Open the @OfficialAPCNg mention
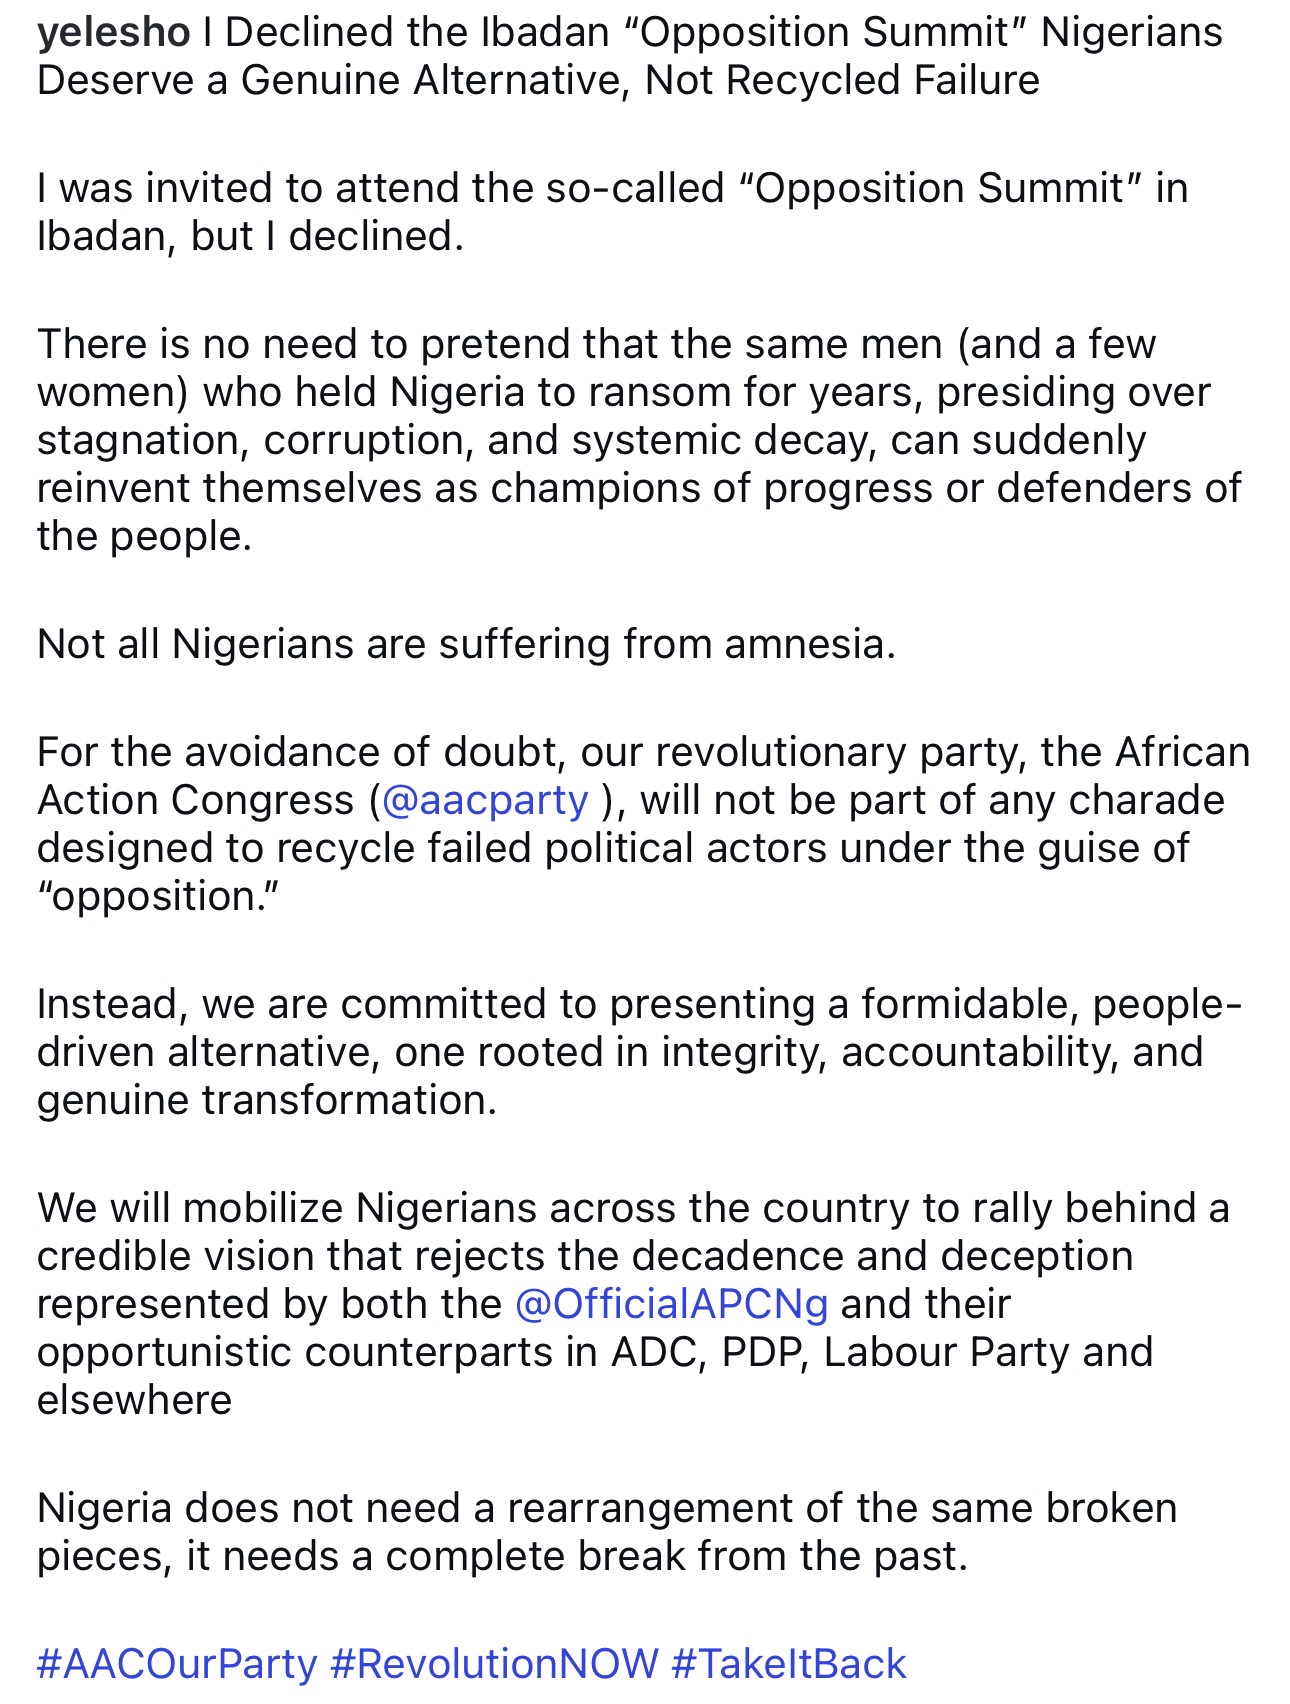 [671, 1304]
